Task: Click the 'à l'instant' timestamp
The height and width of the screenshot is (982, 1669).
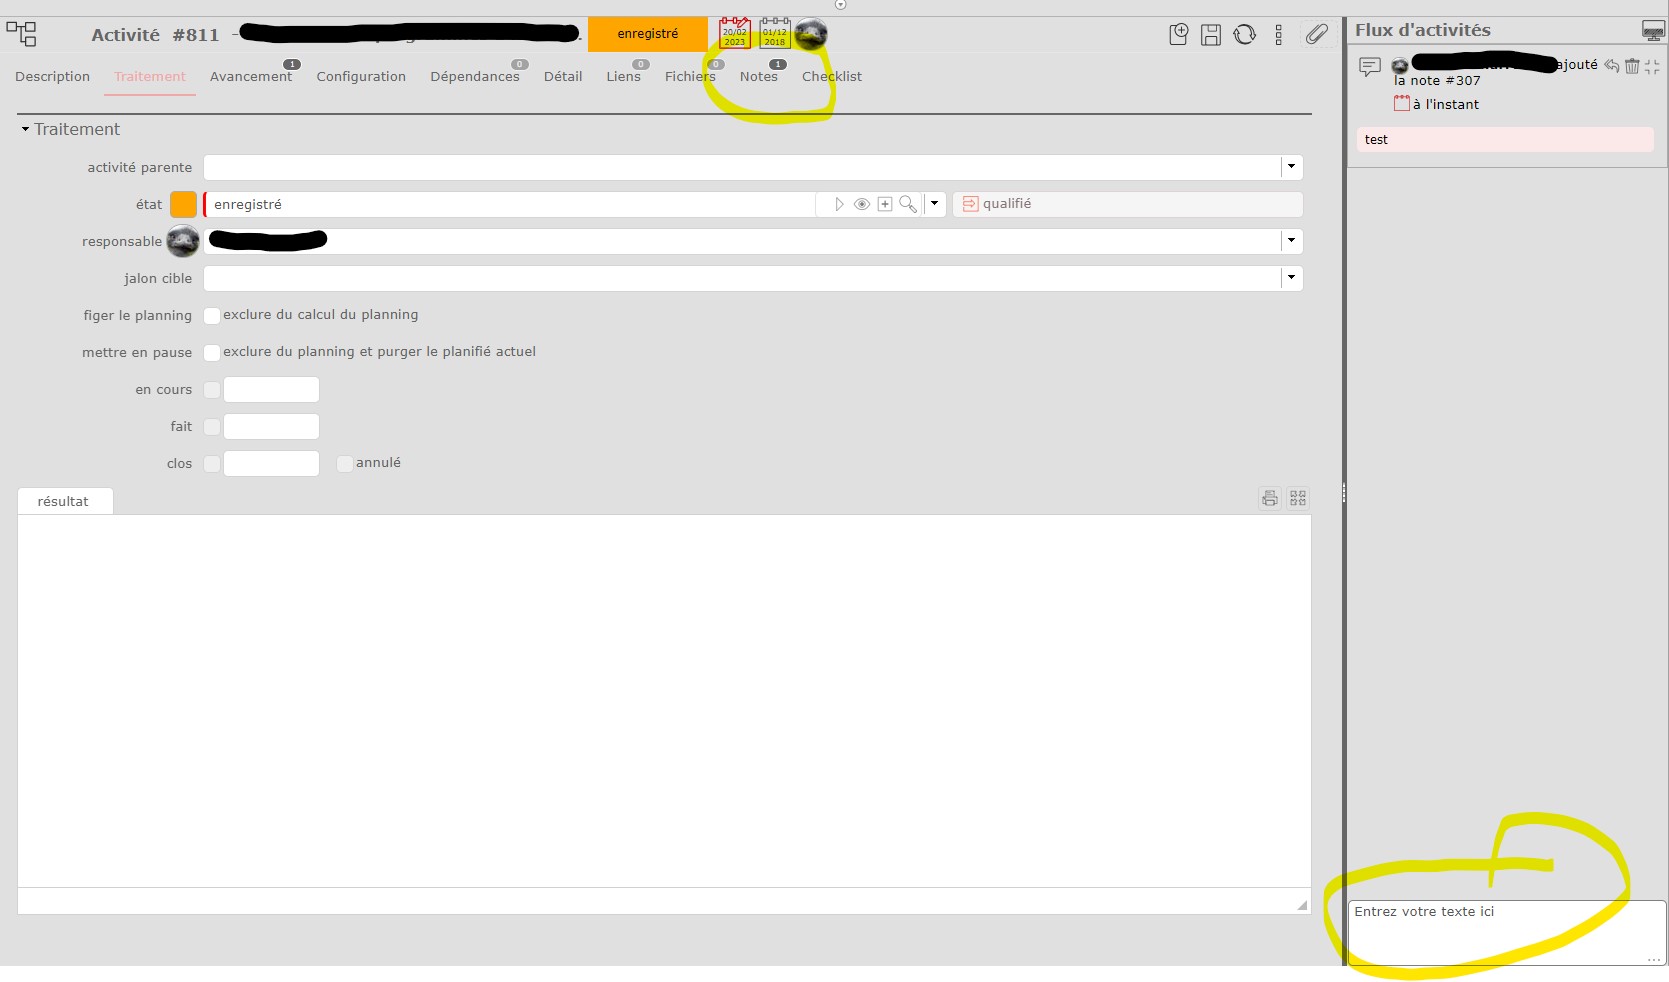Action: tap(1446, 104)
